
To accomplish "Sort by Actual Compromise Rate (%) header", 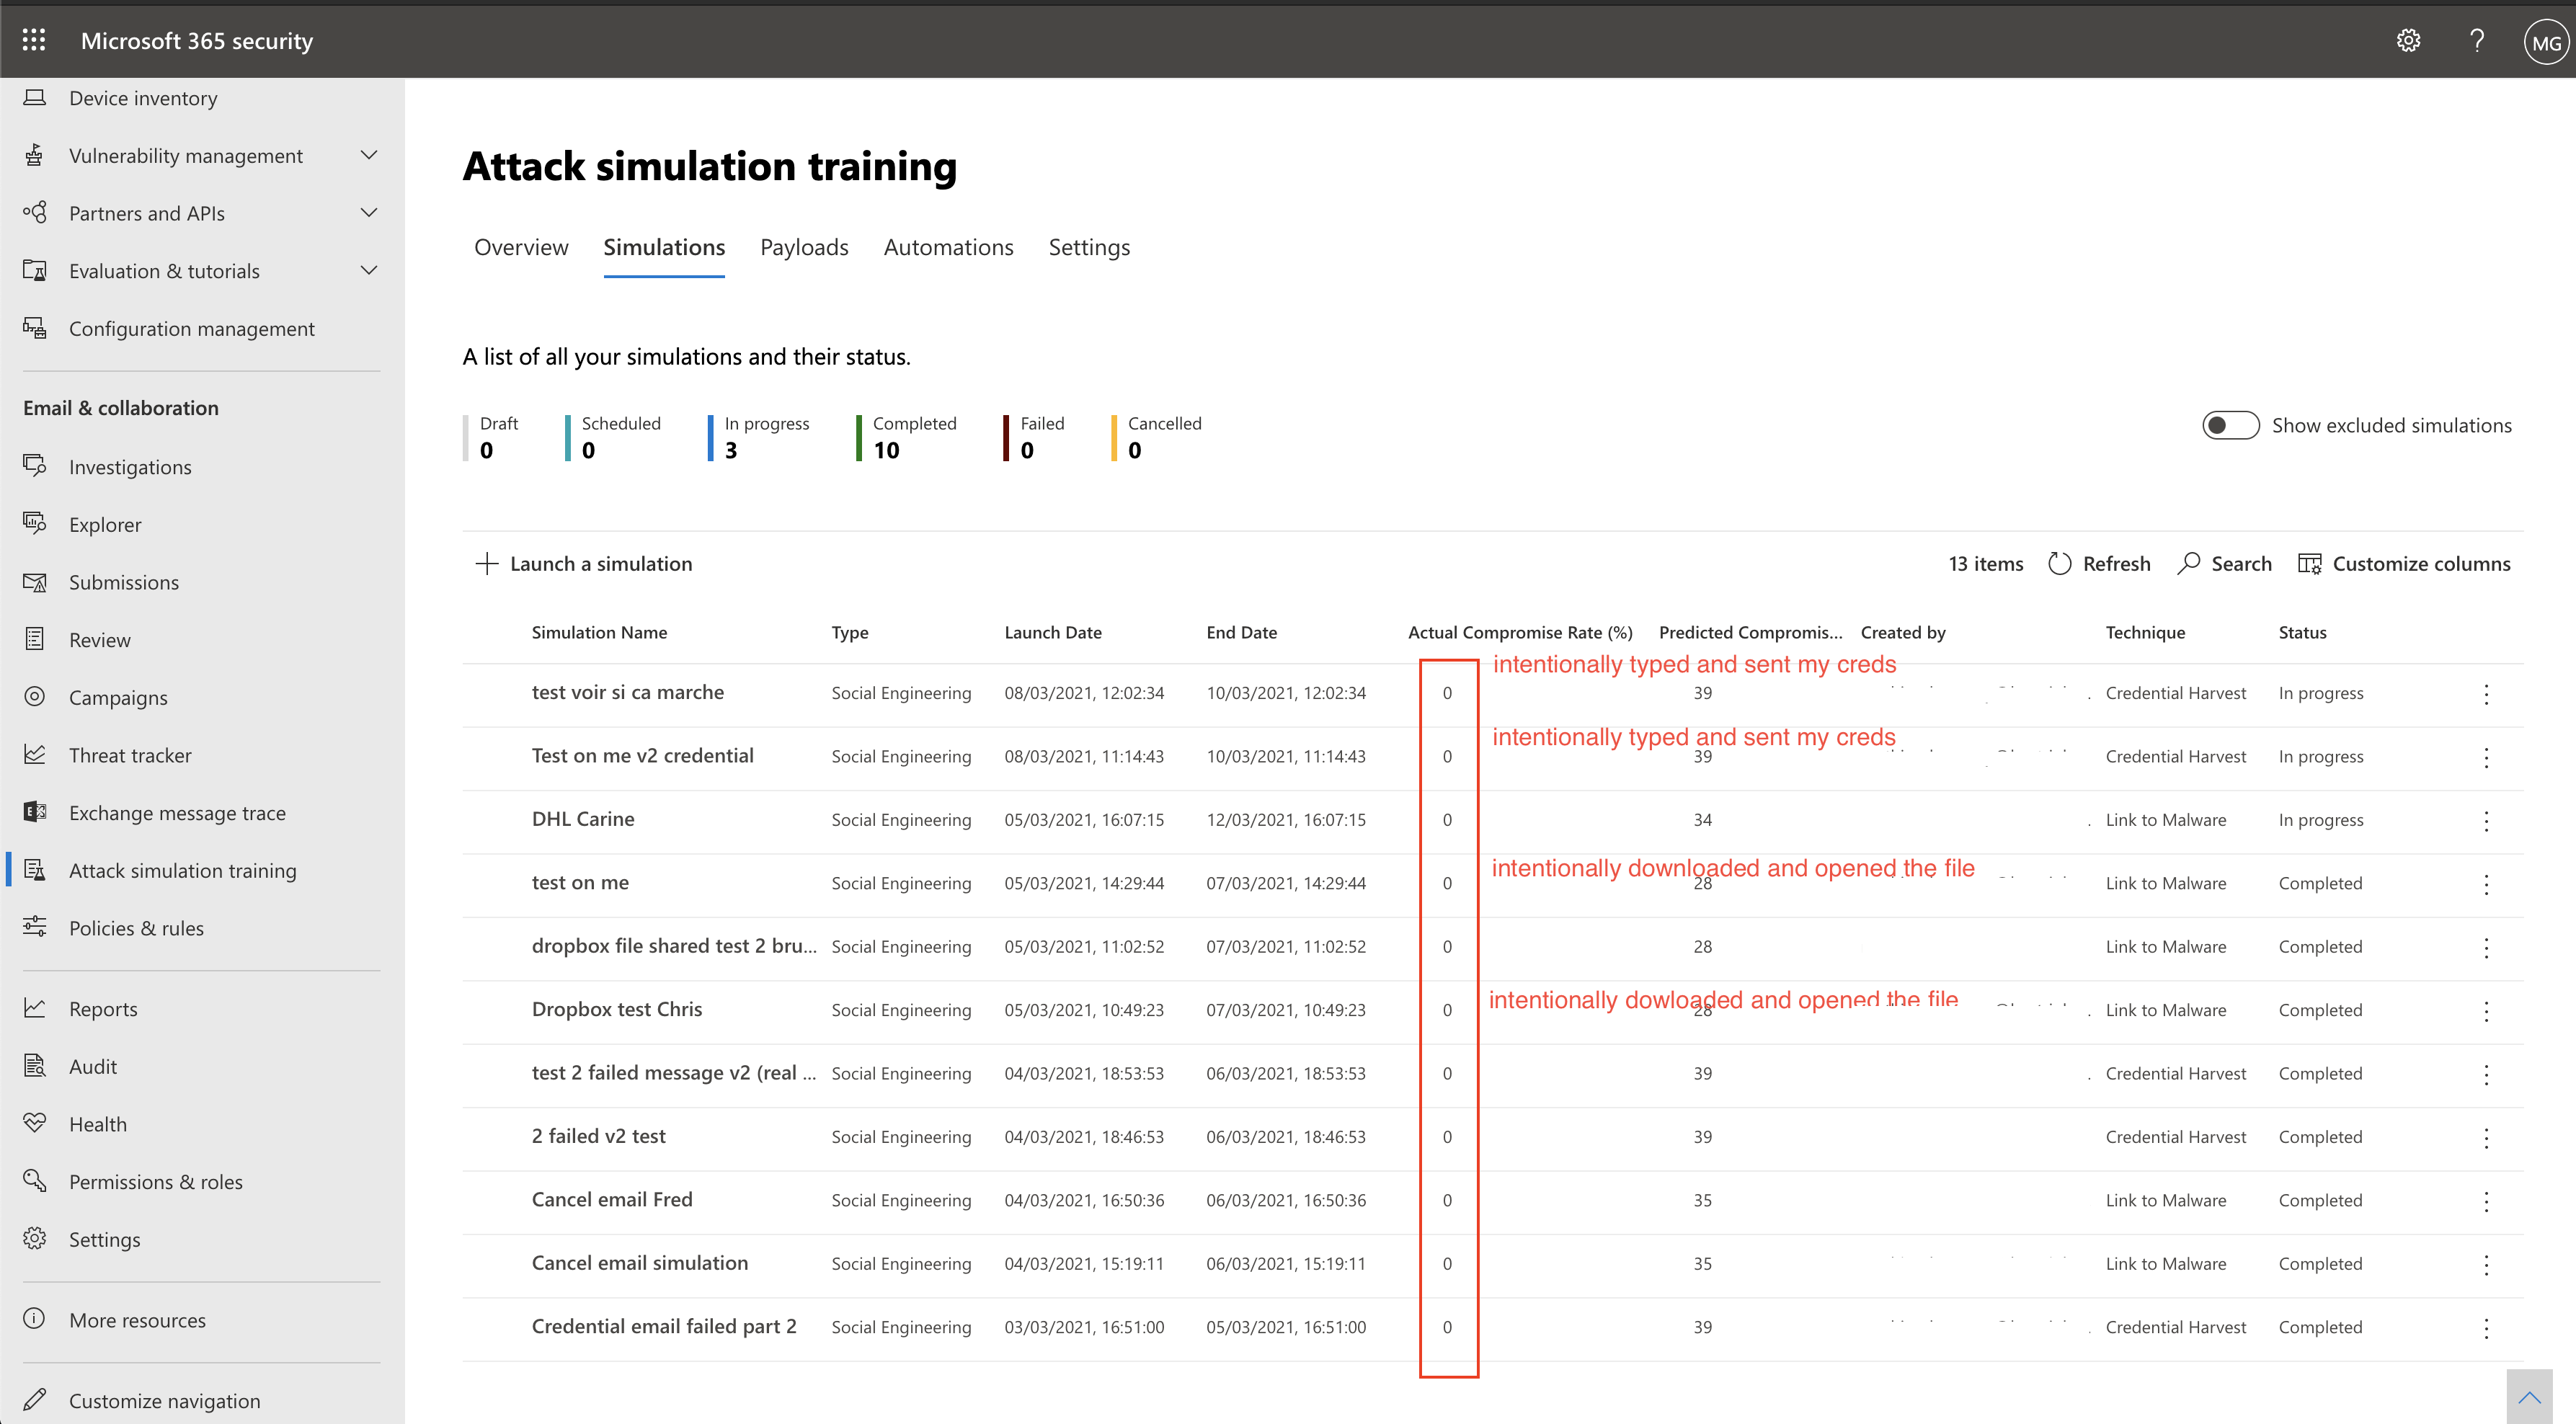I will (1520, 632).
